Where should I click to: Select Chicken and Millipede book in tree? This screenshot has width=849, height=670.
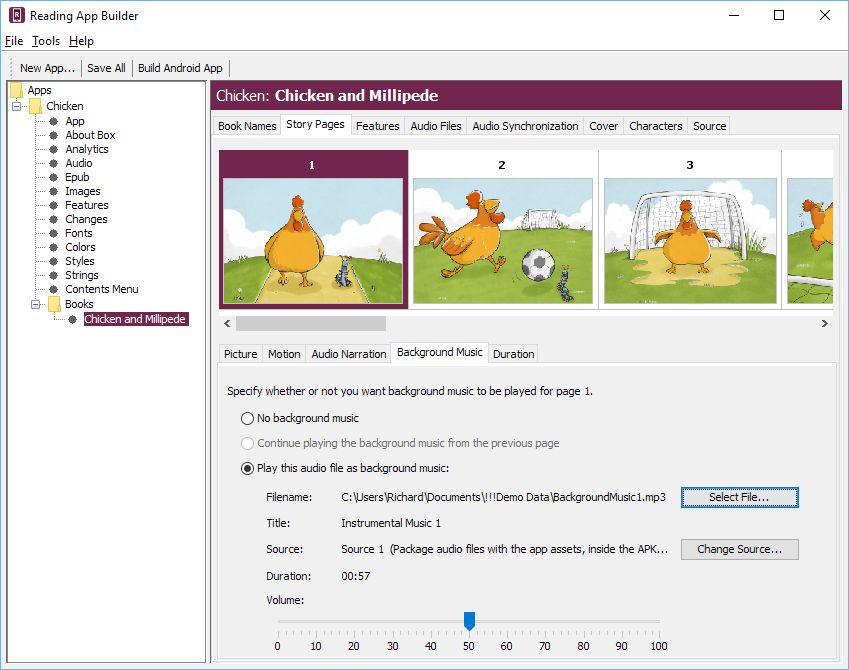point(136,319)
